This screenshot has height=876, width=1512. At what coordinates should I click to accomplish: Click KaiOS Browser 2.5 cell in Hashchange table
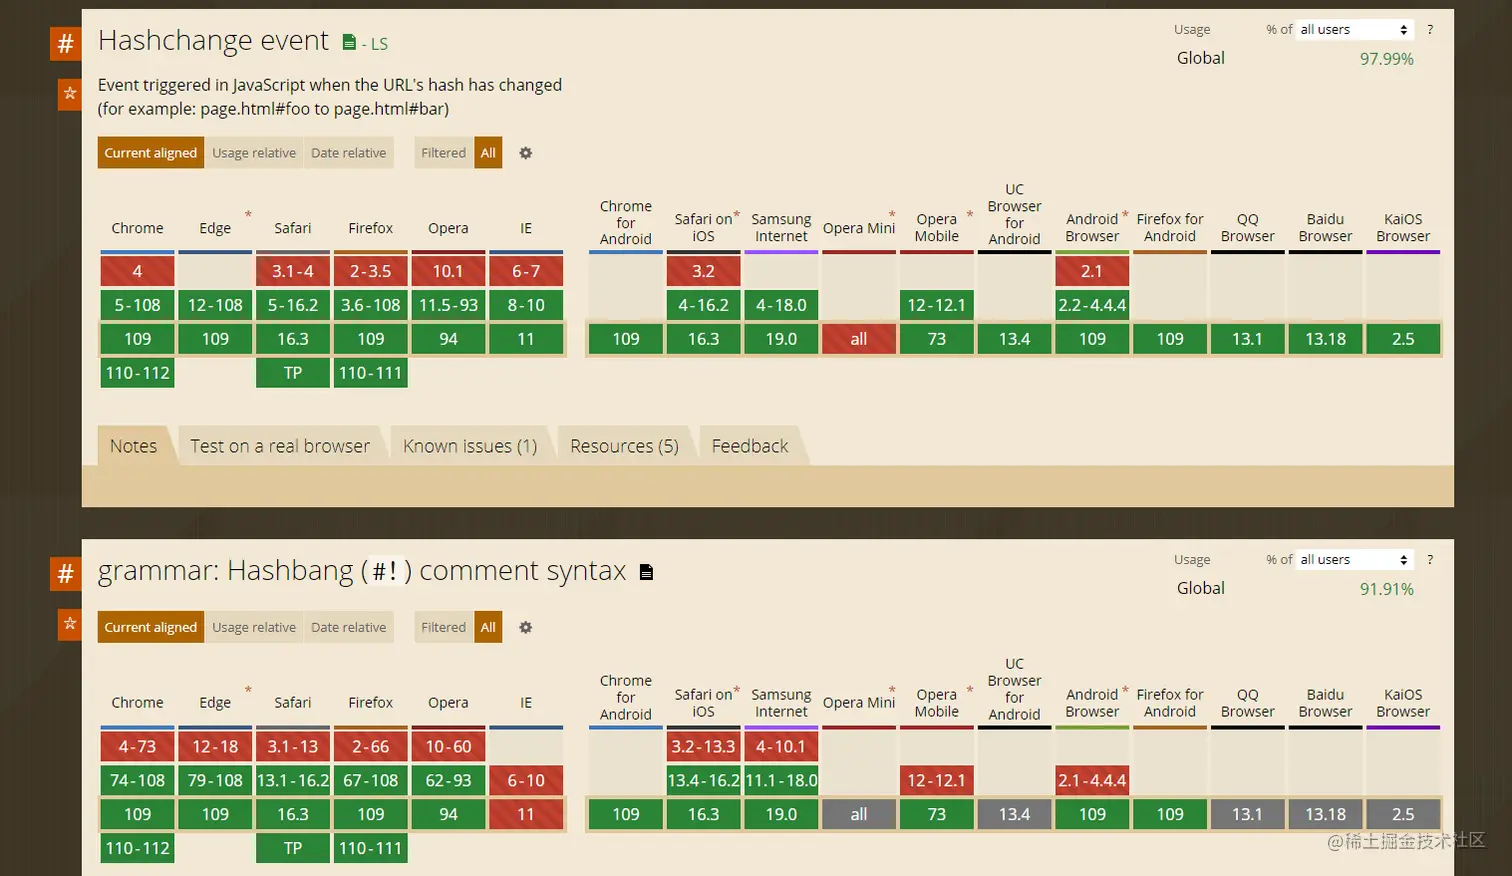1403,339
